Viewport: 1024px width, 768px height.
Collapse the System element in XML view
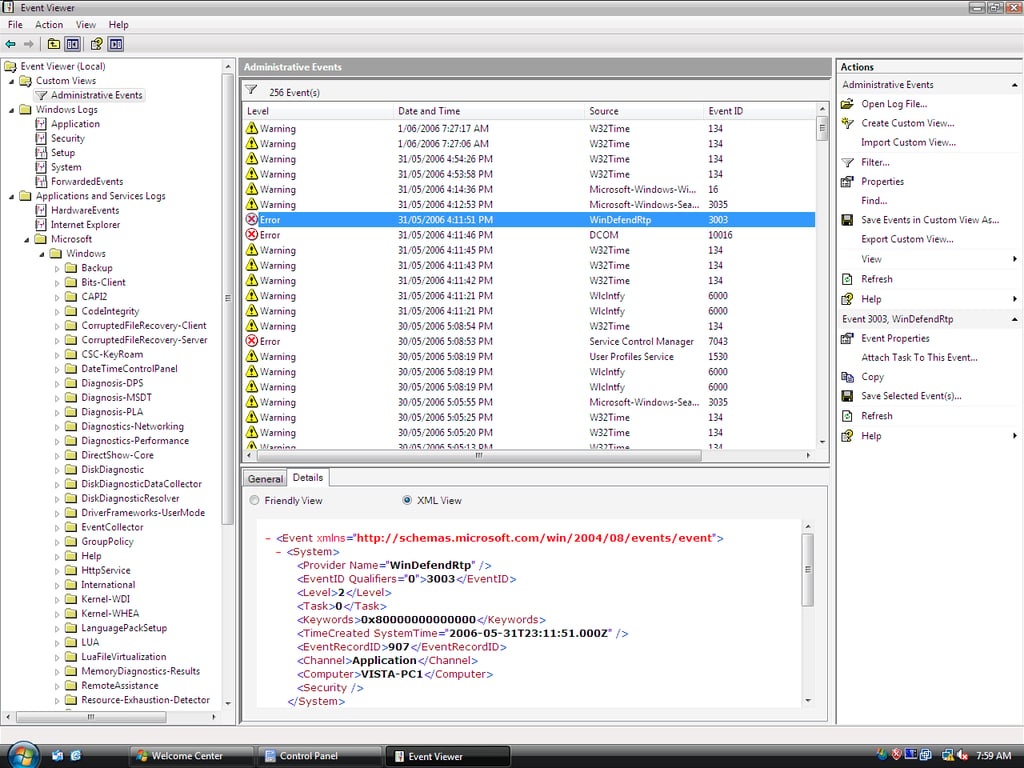pos(278,552)
